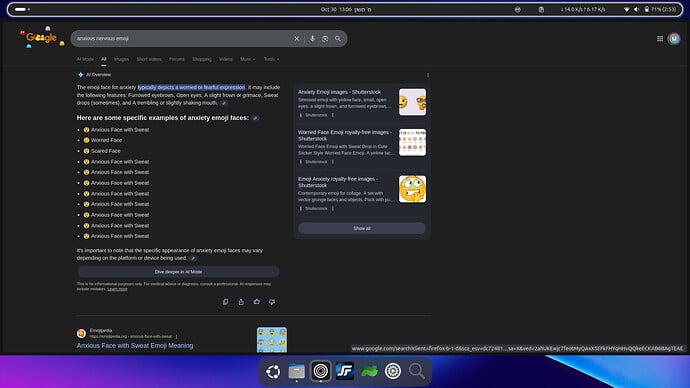
Task: Open the Activities pill in top bar
Action: 22,9
